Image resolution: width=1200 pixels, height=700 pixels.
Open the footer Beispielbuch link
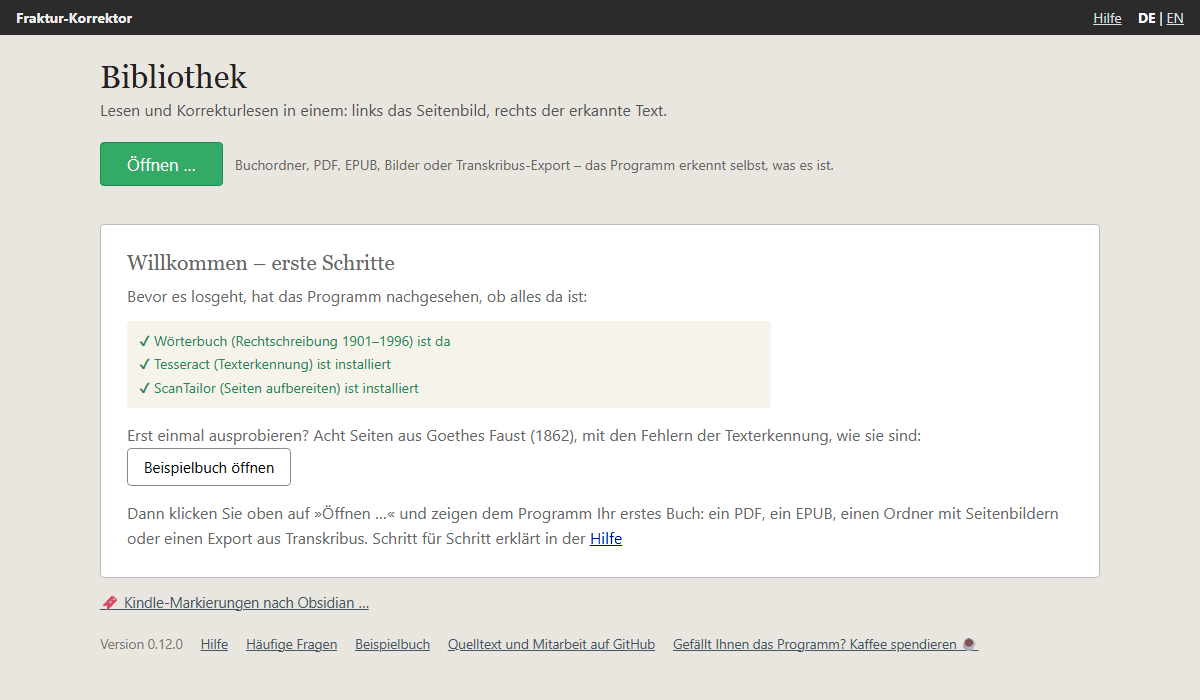click(x=392, y=645)
